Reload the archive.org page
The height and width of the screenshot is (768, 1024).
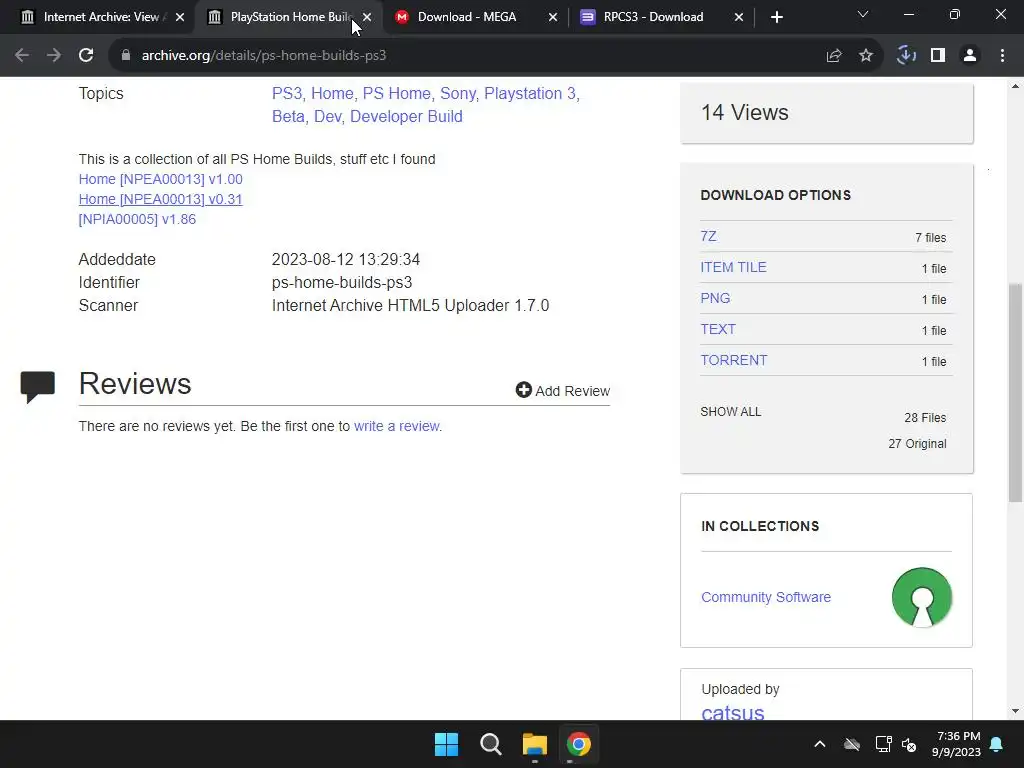tap(86, 56)
